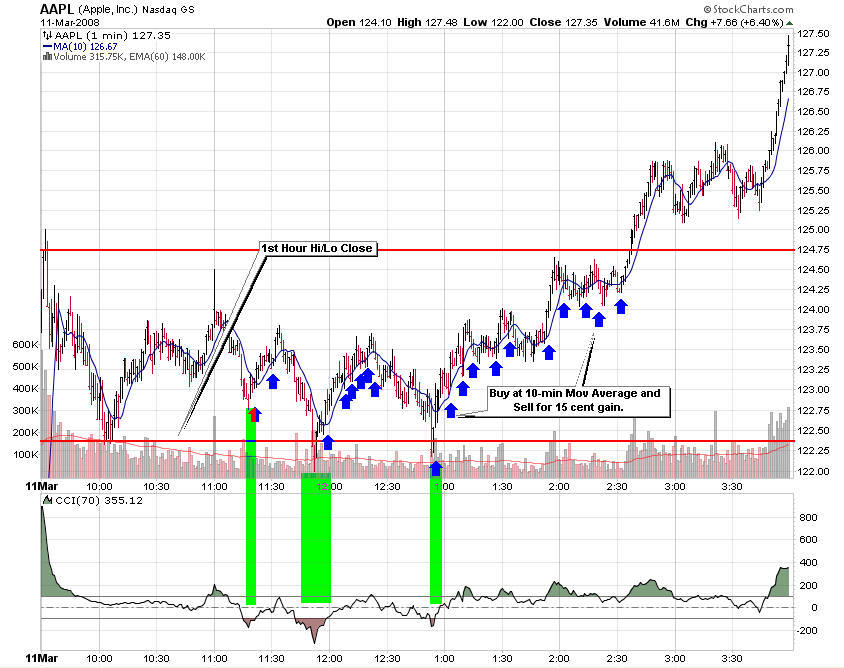Click the 2:30 time label under the price chart
Viewport: 844px width, 668px height.
pos(617,487)
